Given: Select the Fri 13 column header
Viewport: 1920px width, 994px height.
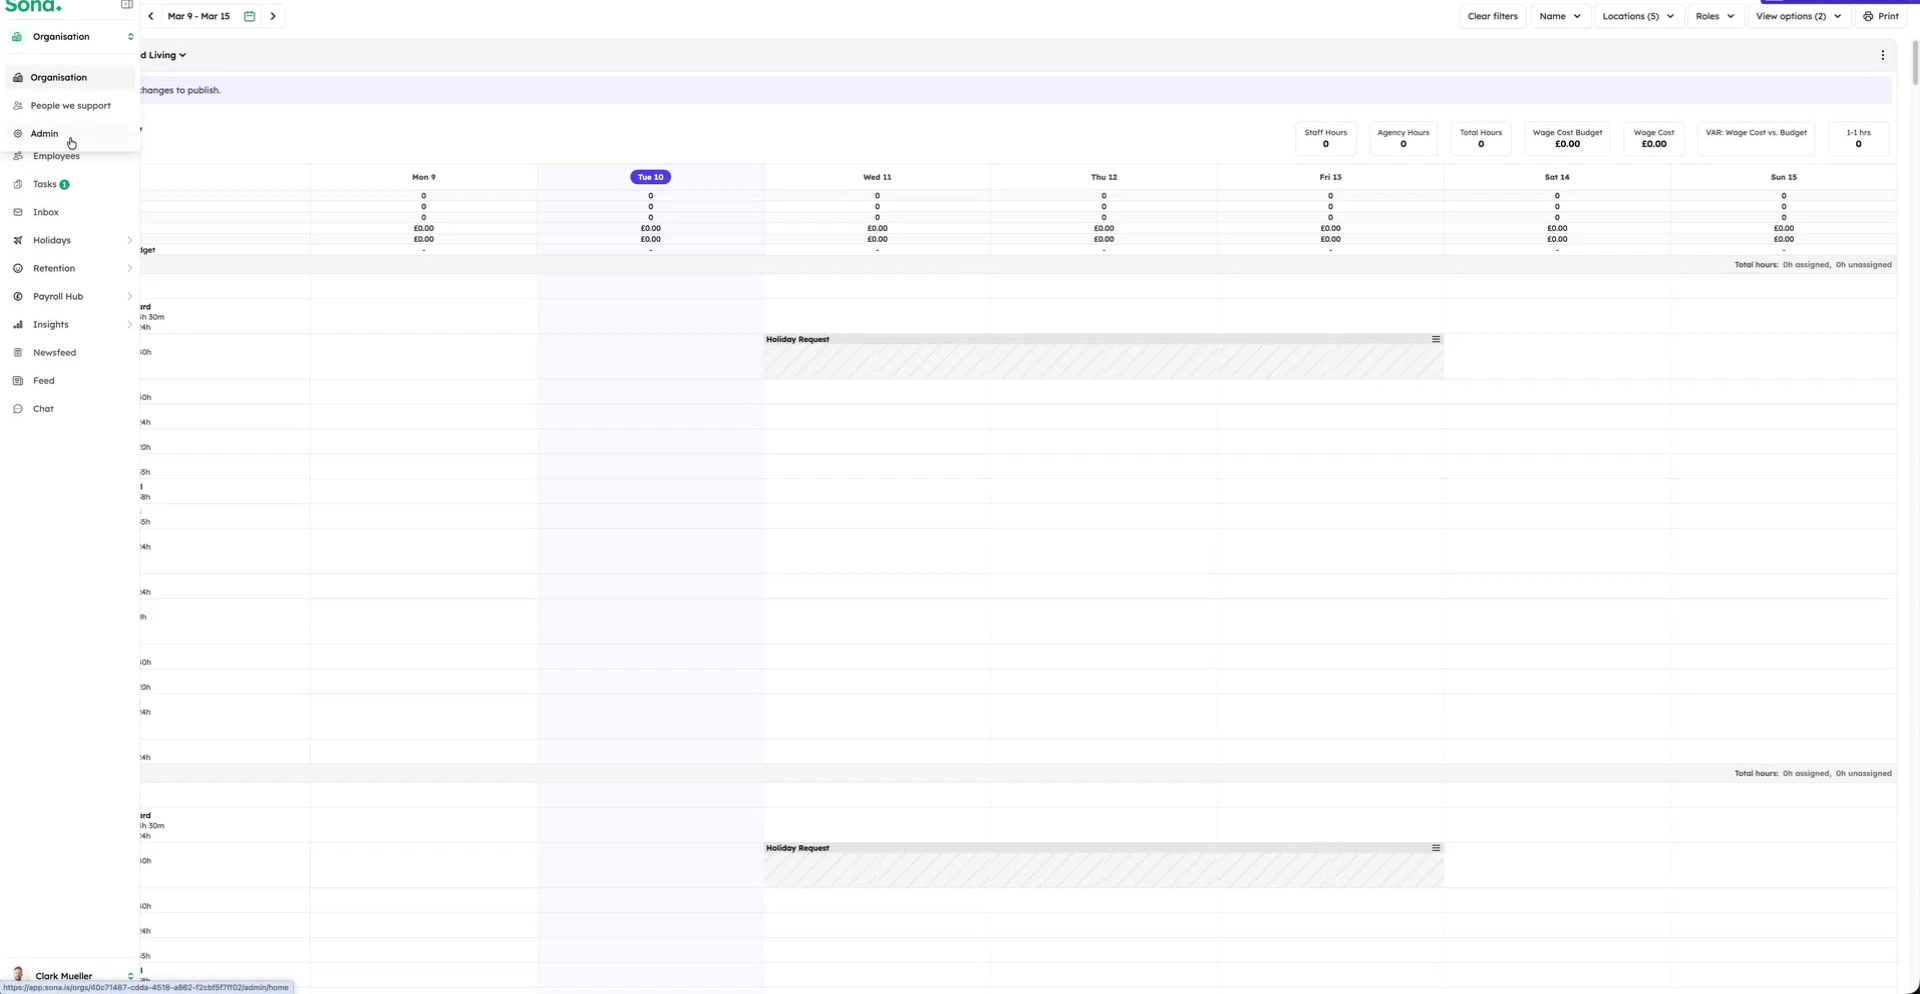Looking at the screenshot, I should pyautogui.click(x=1330, y=177).
